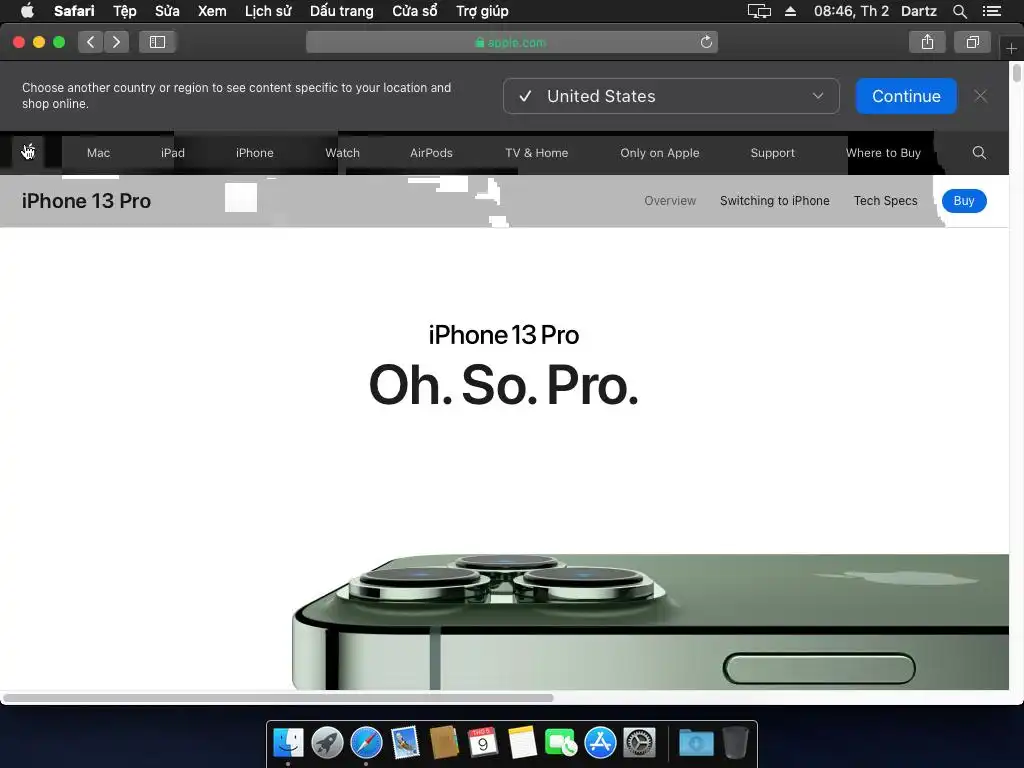The image size is (1024, 768).
Task: Open the Trash in the Dock
Action: click(x=735, y=743)
